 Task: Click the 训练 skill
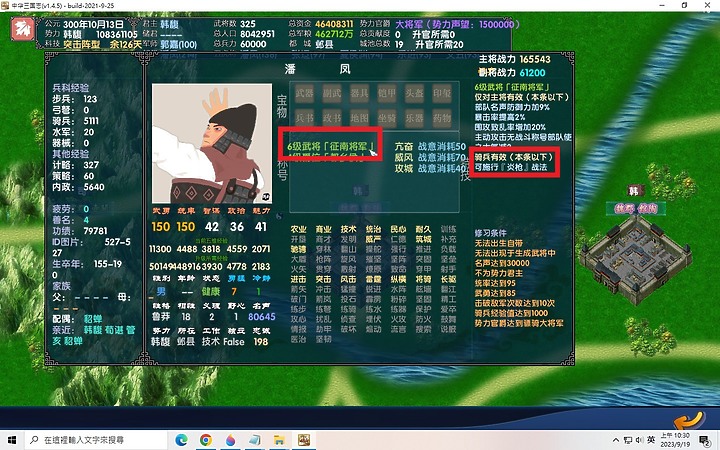448,229
